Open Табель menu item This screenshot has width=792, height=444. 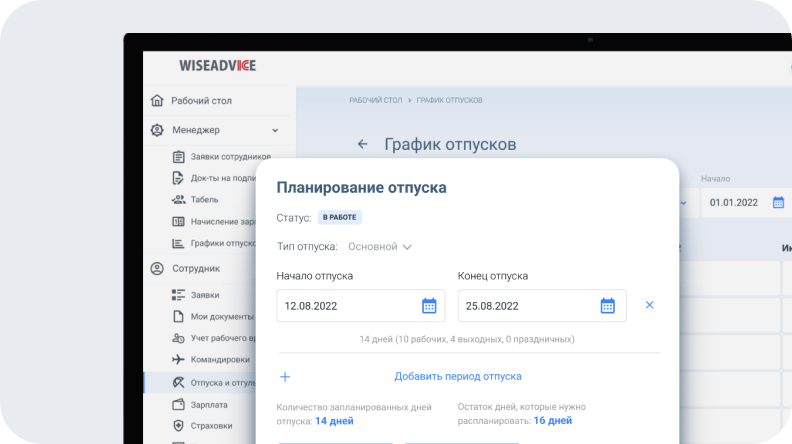pyautogui.click(x=205, y=200)
